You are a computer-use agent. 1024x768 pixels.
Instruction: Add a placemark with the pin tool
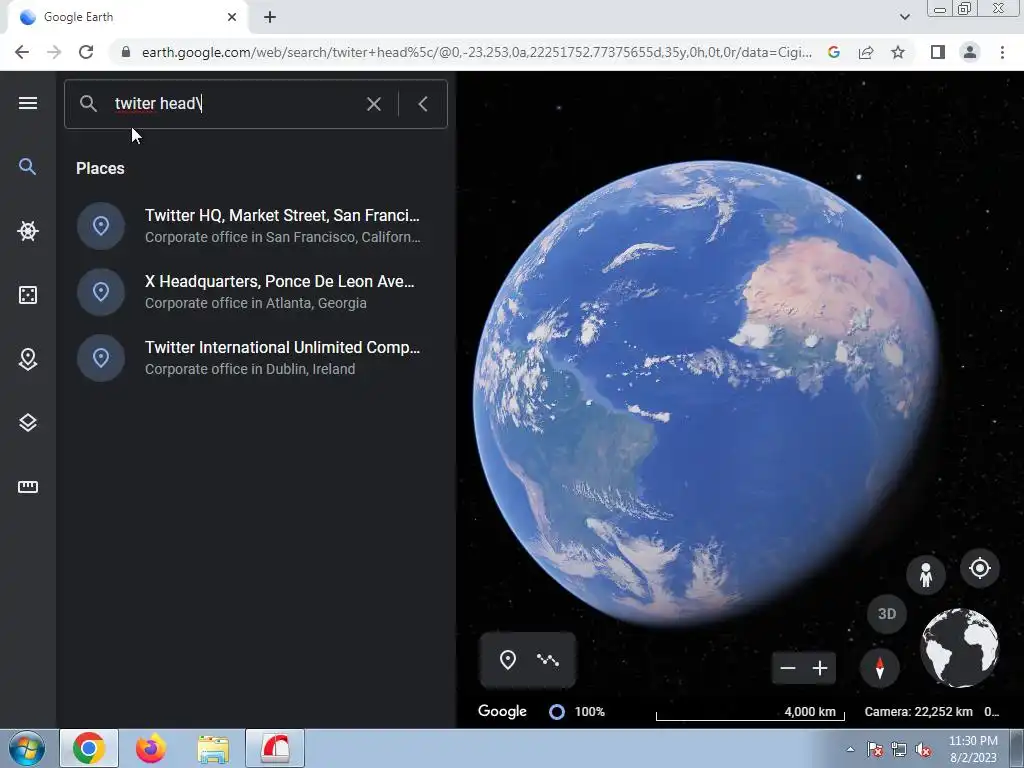(507, 660)
